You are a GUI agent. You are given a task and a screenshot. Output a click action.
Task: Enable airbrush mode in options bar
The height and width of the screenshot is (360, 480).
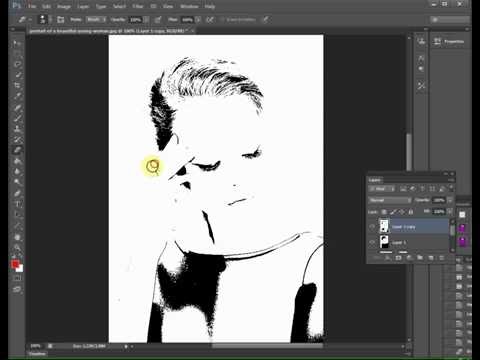(x=210, y=20)
